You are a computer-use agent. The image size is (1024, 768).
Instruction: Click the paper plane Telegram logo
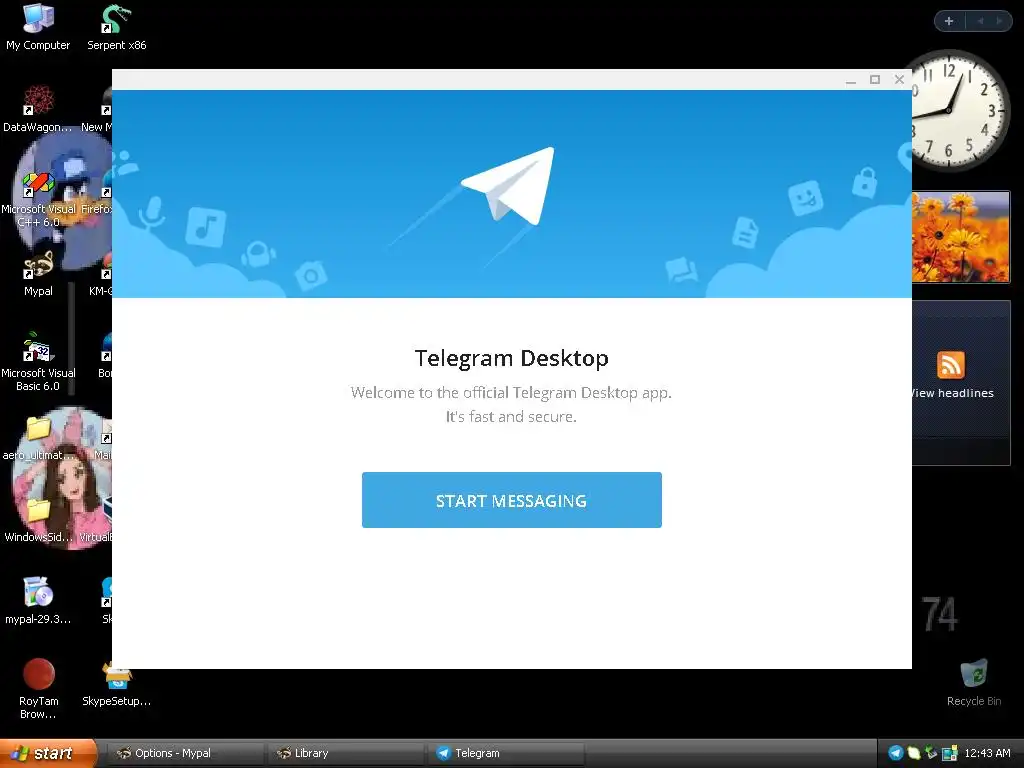point(508,186)
